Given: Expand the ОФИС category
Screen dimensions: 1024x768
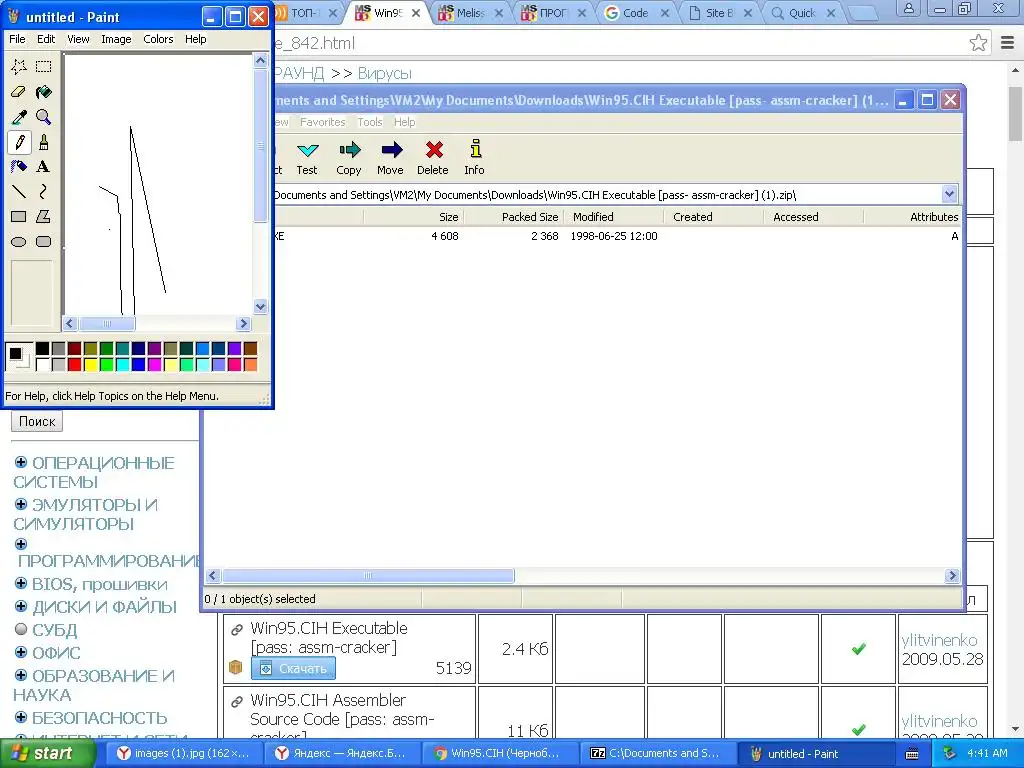Looking at the screenshot, I should pos(21,652).
